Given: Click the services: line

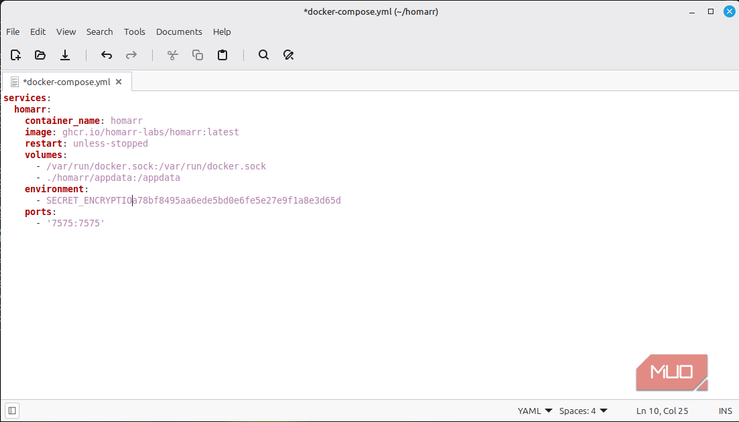Looking at the screenshot, I should (x=27, y=98).
